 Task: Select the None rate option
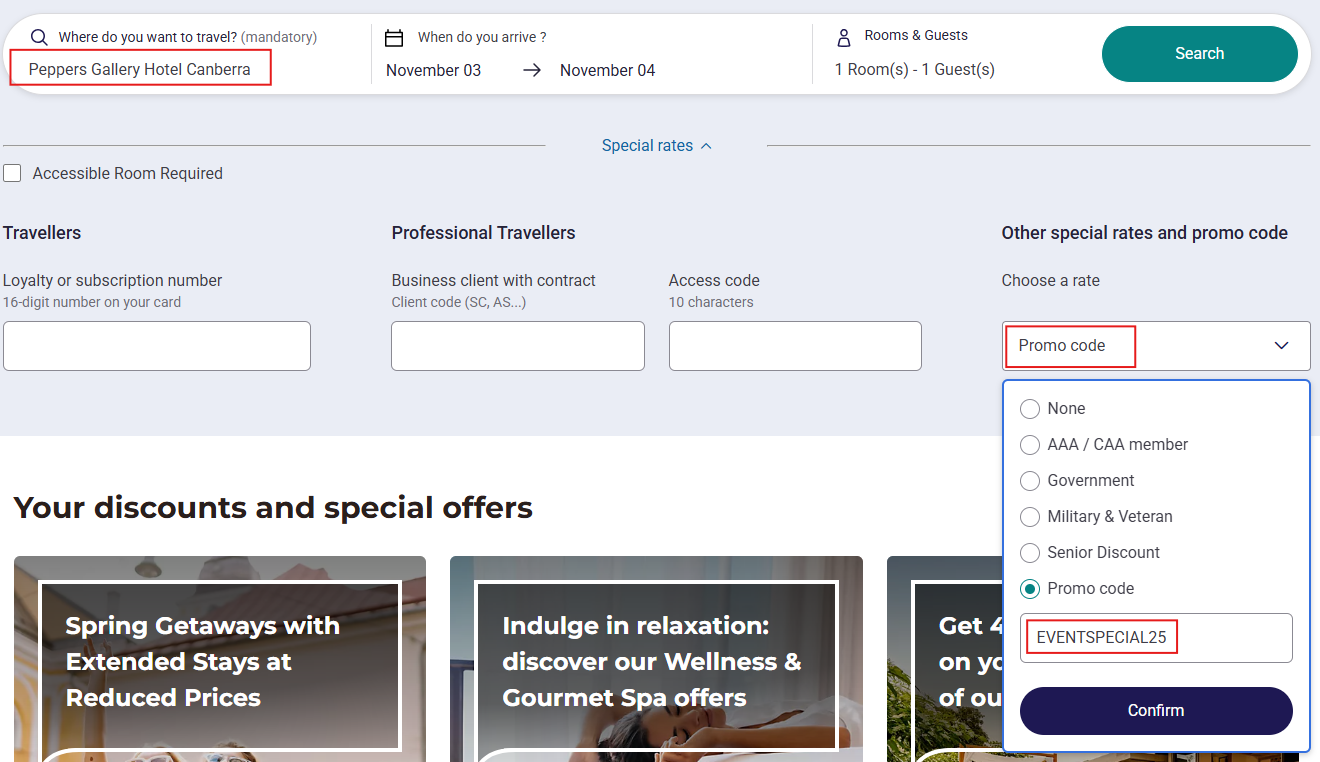click(x=1030, y=409)
